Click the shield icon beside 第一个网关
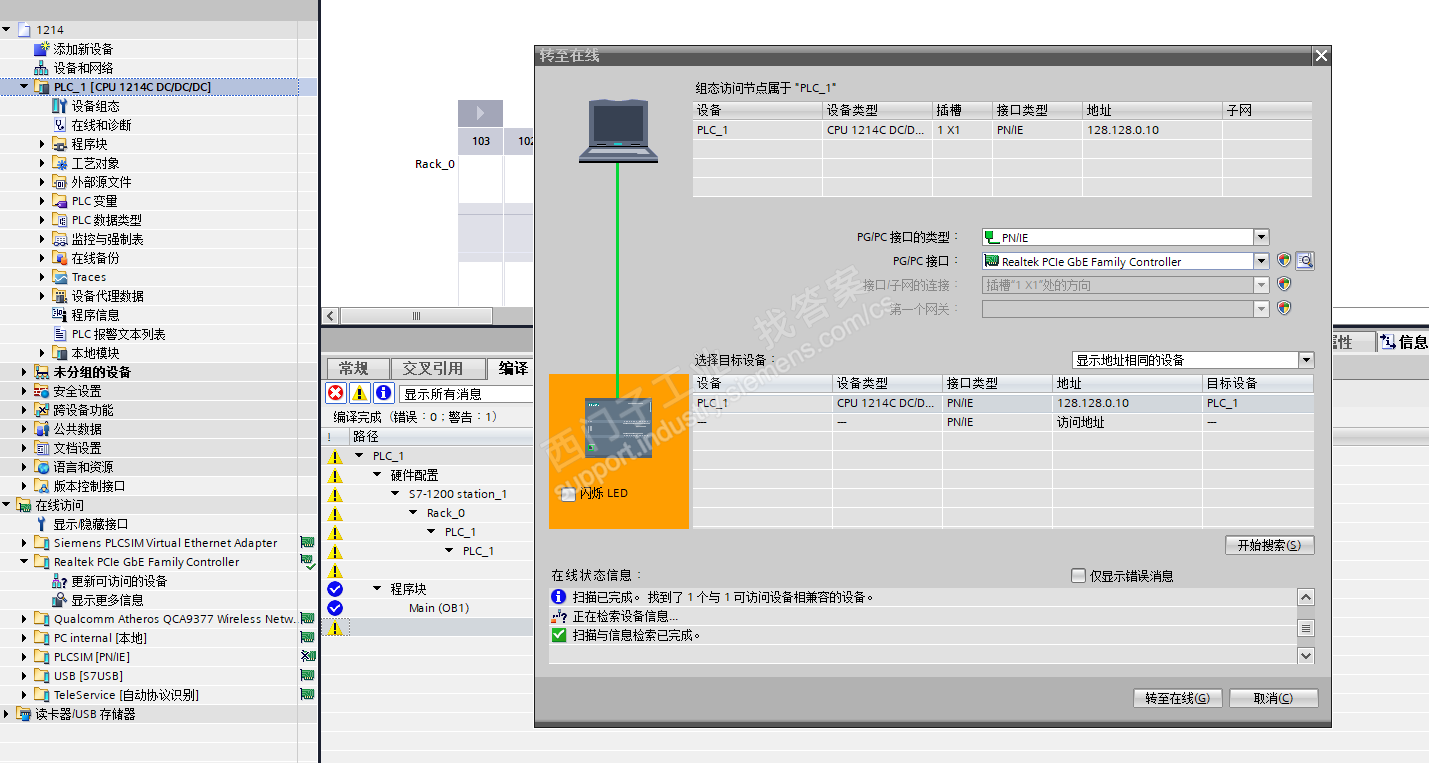Viewport: 1429px width, 763px height. (x=1285, y=308)
